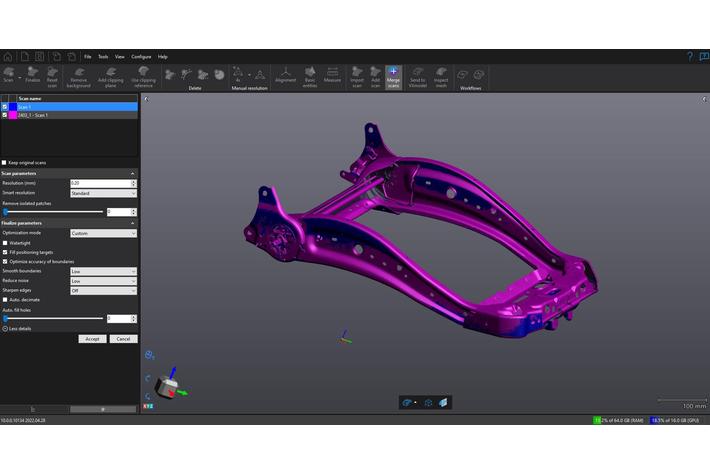Image resolution: width=710 pixels, height=474 pixels.
Task: Click the Basic entities icon
Action: [309, 76]
